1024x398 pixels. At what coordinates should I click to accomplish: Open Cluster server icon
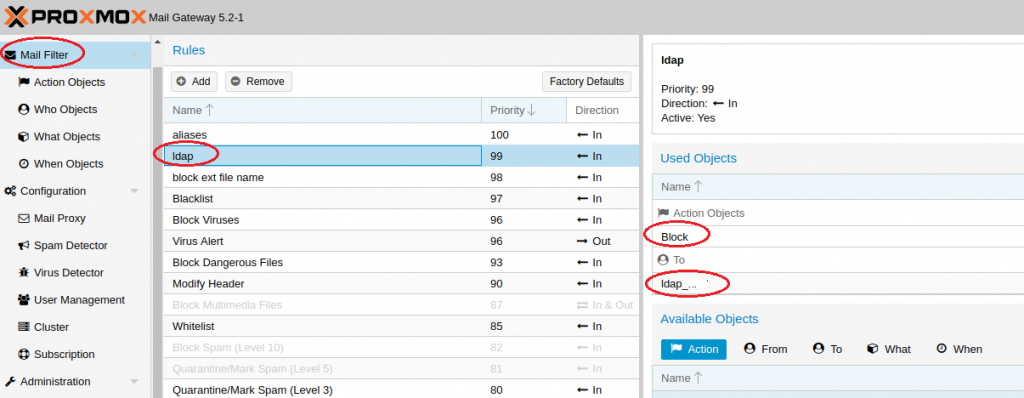coord(24,327)
